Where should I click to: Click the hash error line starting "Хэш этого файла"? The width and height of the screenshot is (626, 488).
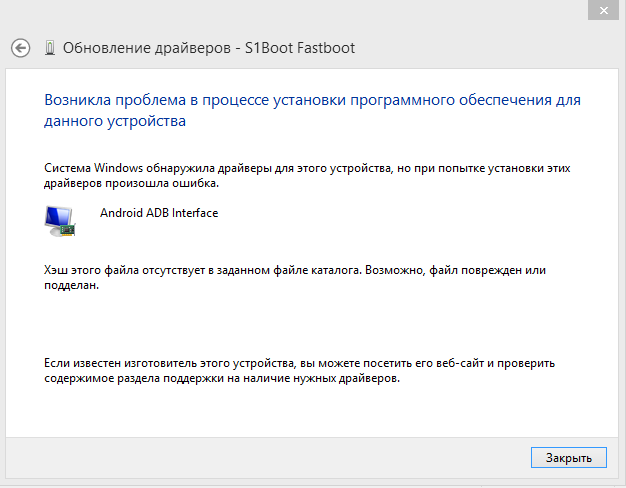tap(295, 270)
